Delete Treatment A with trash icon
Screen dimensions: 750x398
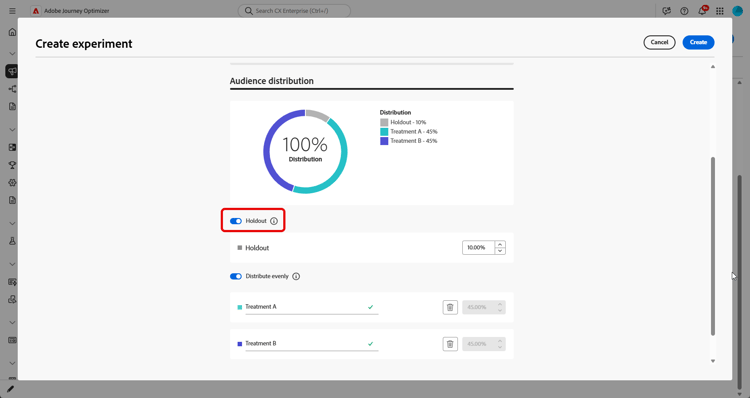(450, 307)
